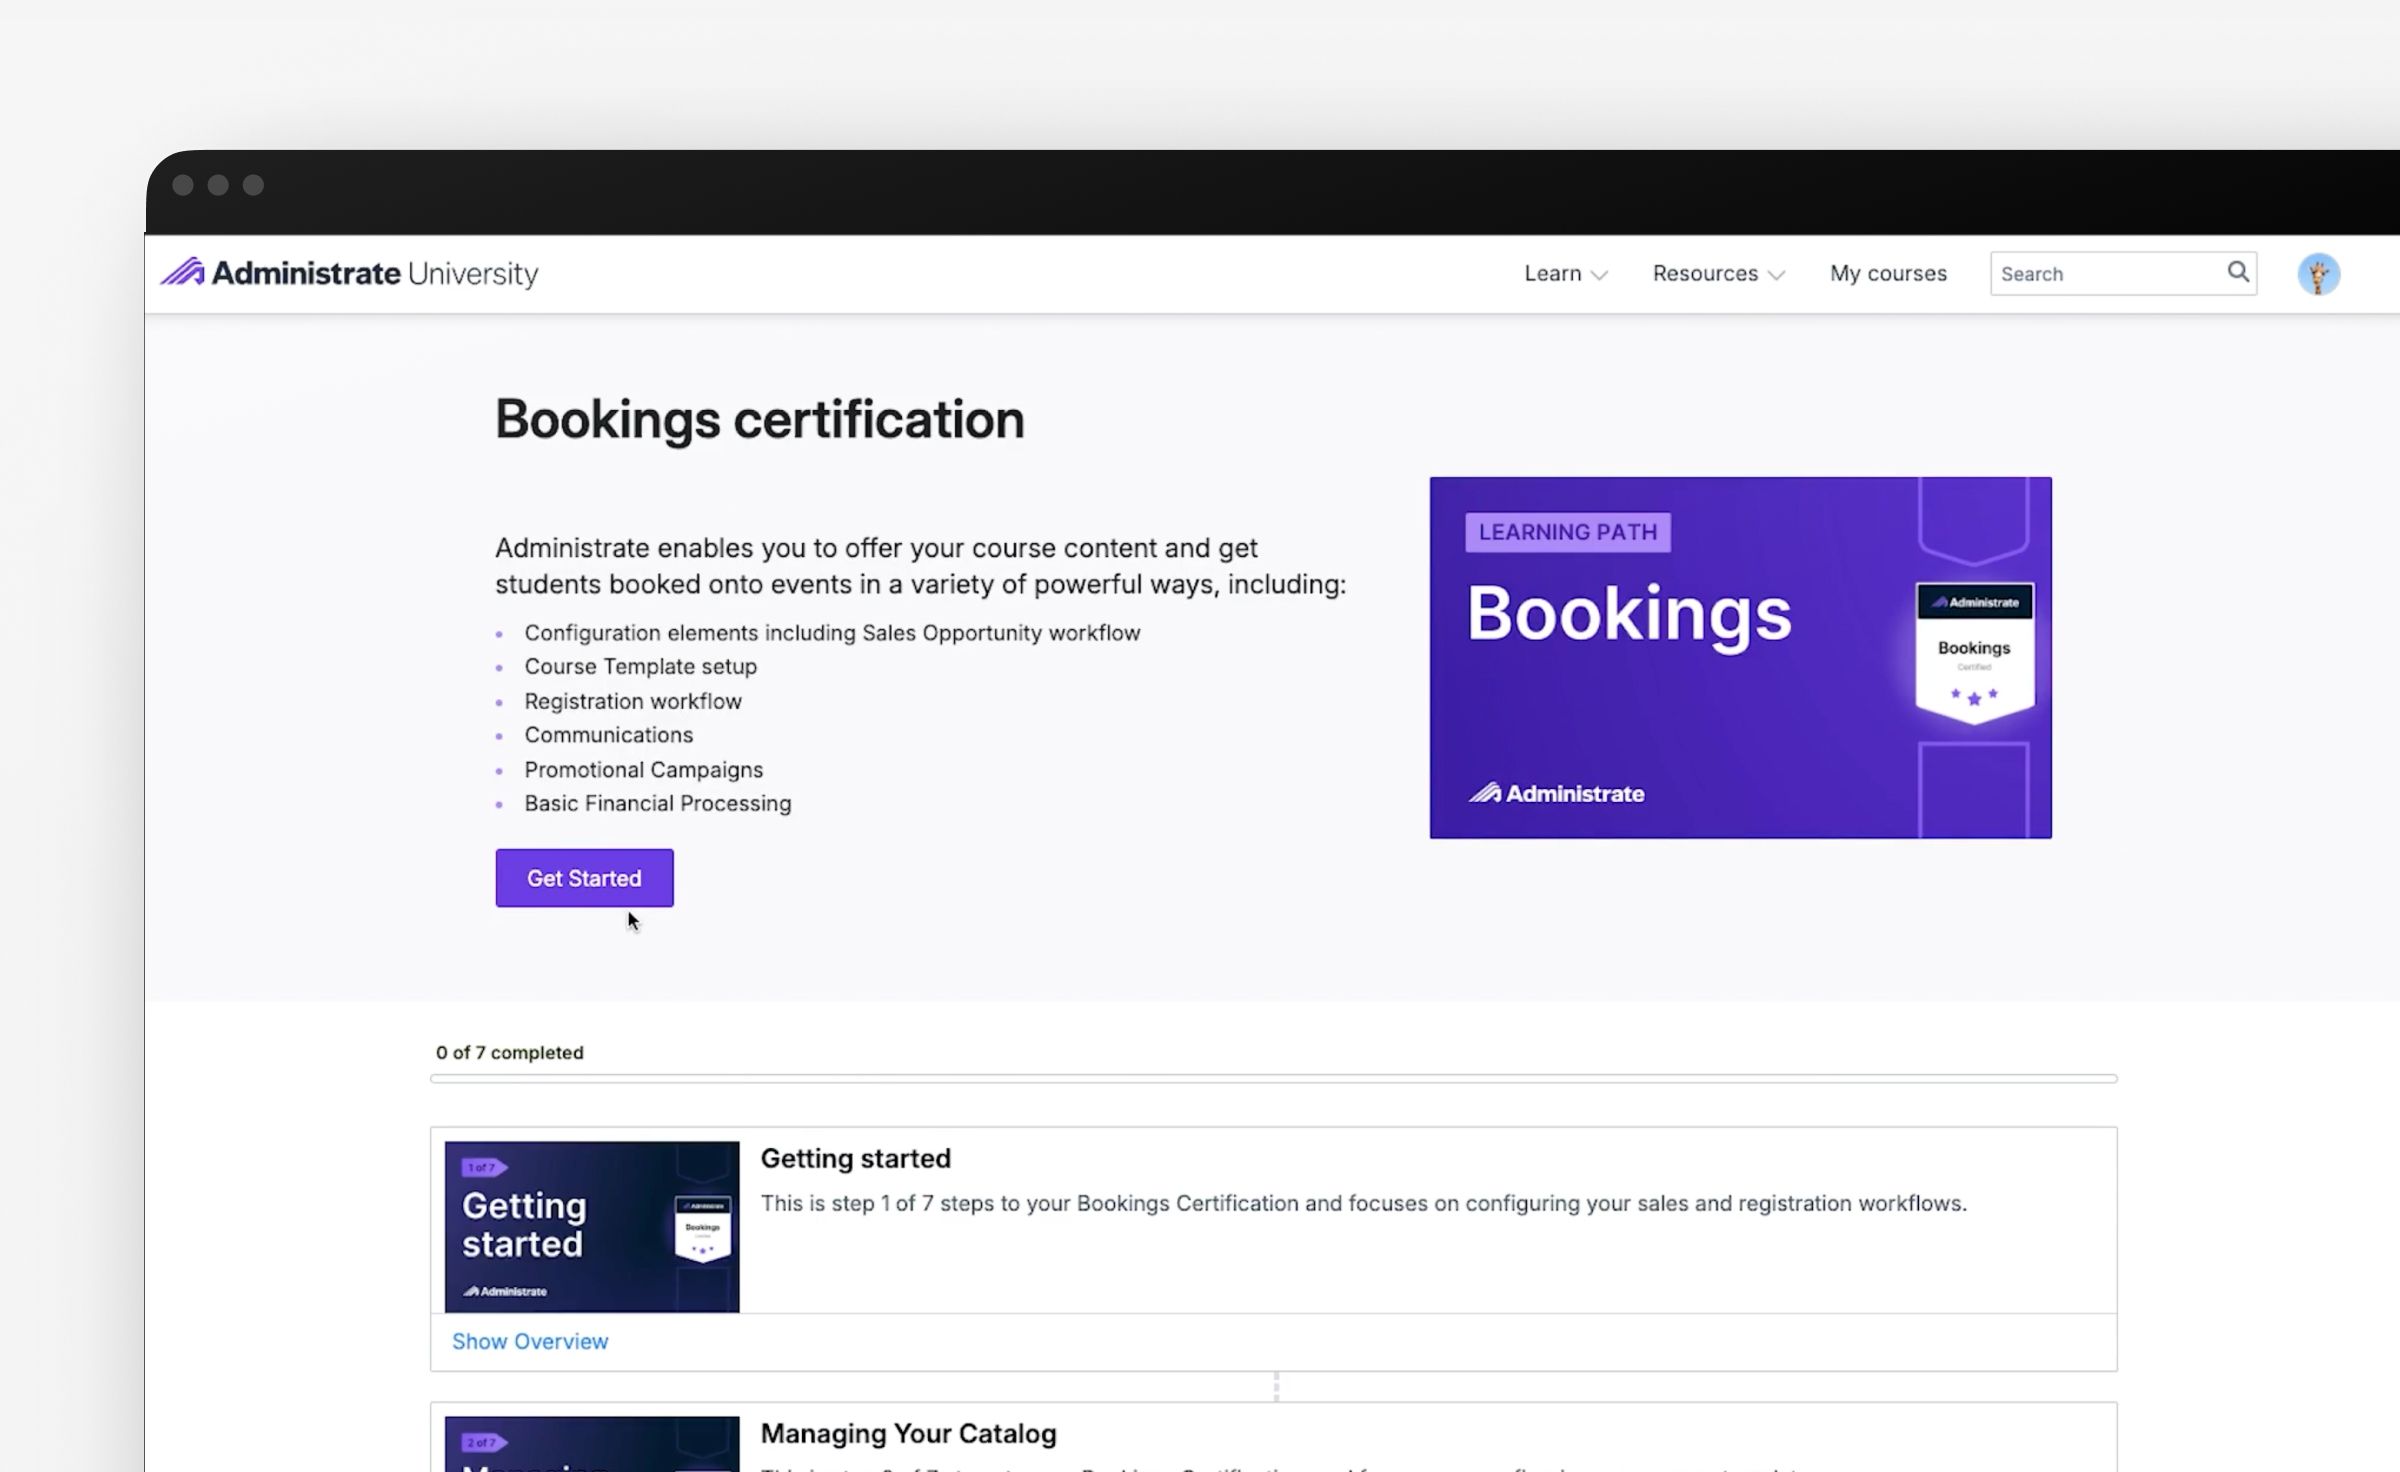Expand the Resources dropdown menu
The height and width of the screenshot is (1472, 2400).
coord(1718,273)
